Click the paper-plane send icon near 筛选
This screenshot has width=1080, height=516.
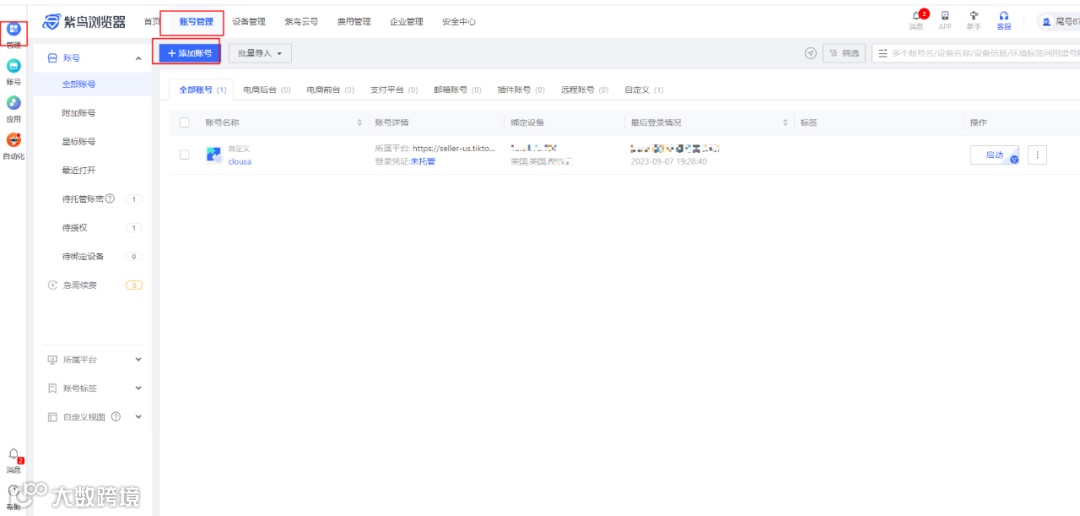(811, 53)
